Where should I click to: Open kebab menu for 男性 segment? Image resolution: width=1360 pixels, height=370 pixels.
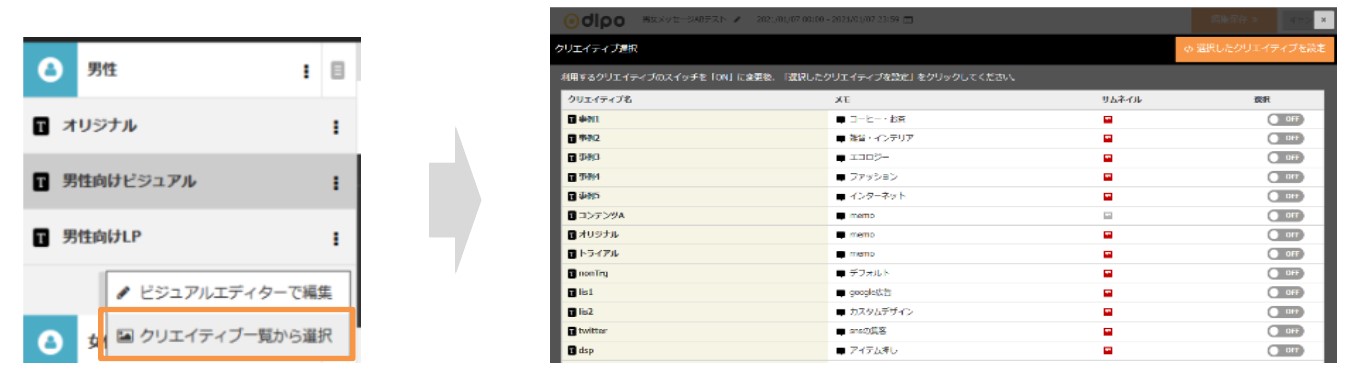[306, 71]
